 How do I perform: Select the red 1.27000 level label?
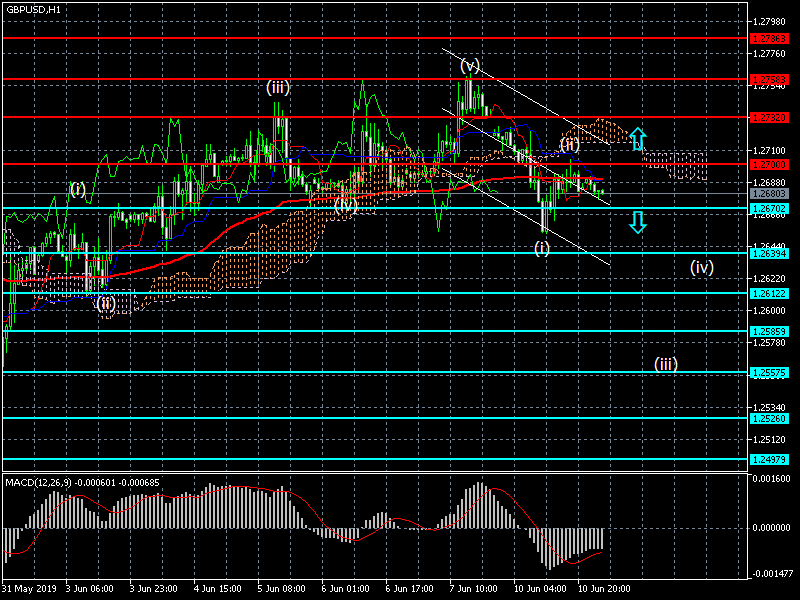769,164
